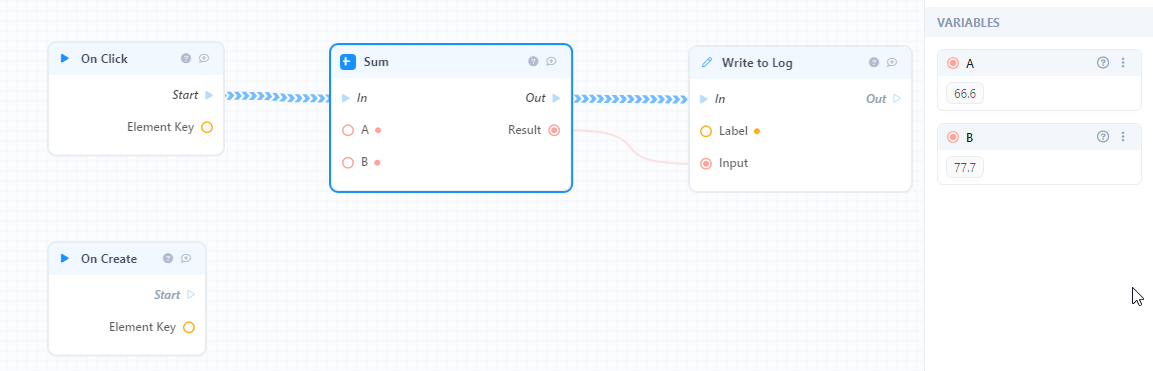Open comment icon on On Create node
The height and width of the screenshot is (371, 1153).
pos(186,258)
